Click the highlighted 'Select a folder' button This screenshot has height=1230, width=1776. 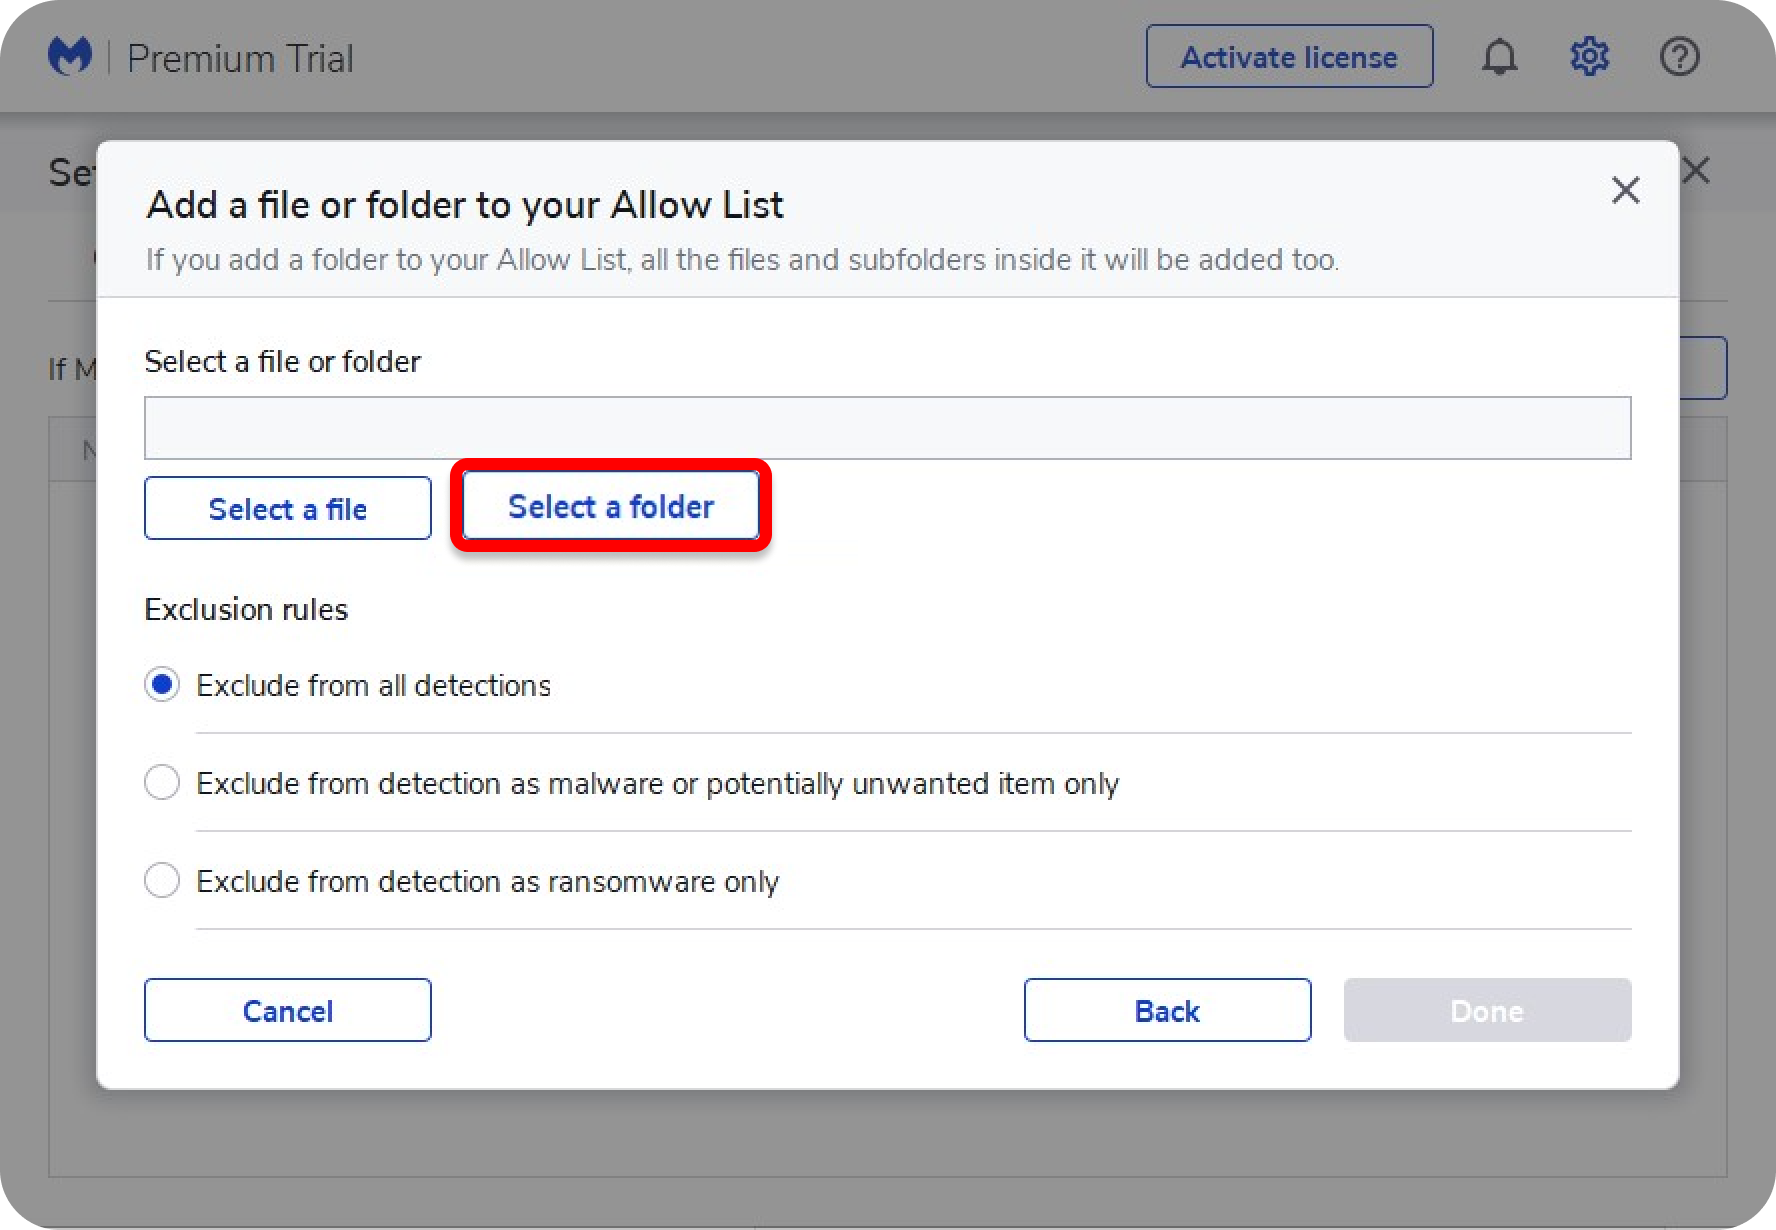[611, 507]
